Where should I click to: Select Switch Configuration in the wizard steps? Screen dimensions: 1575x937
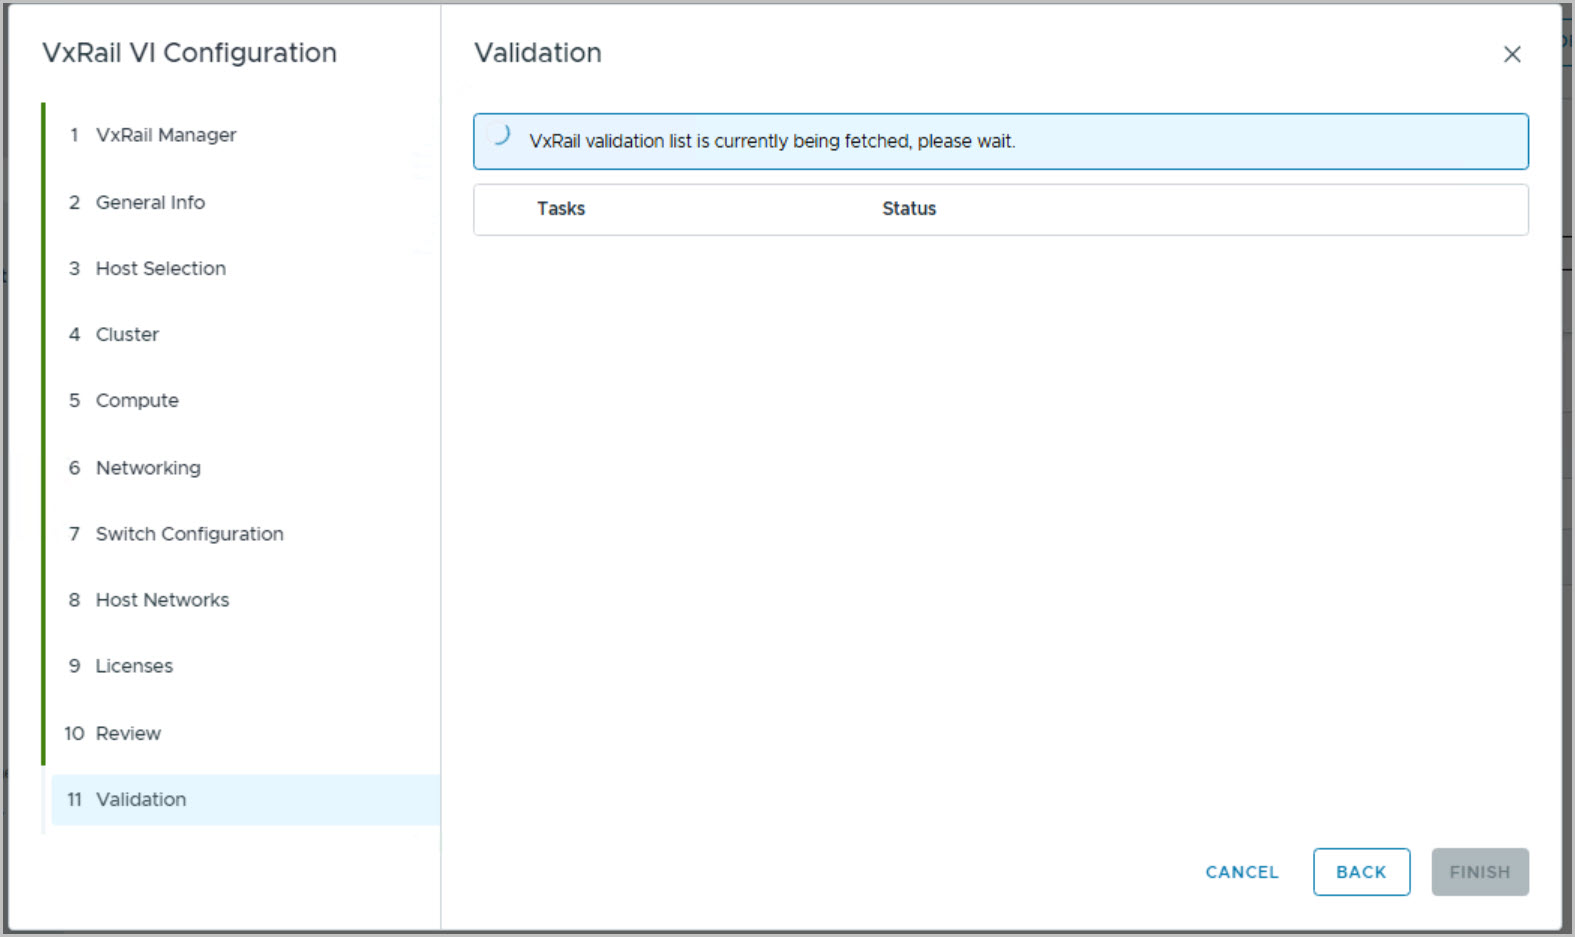189,534
